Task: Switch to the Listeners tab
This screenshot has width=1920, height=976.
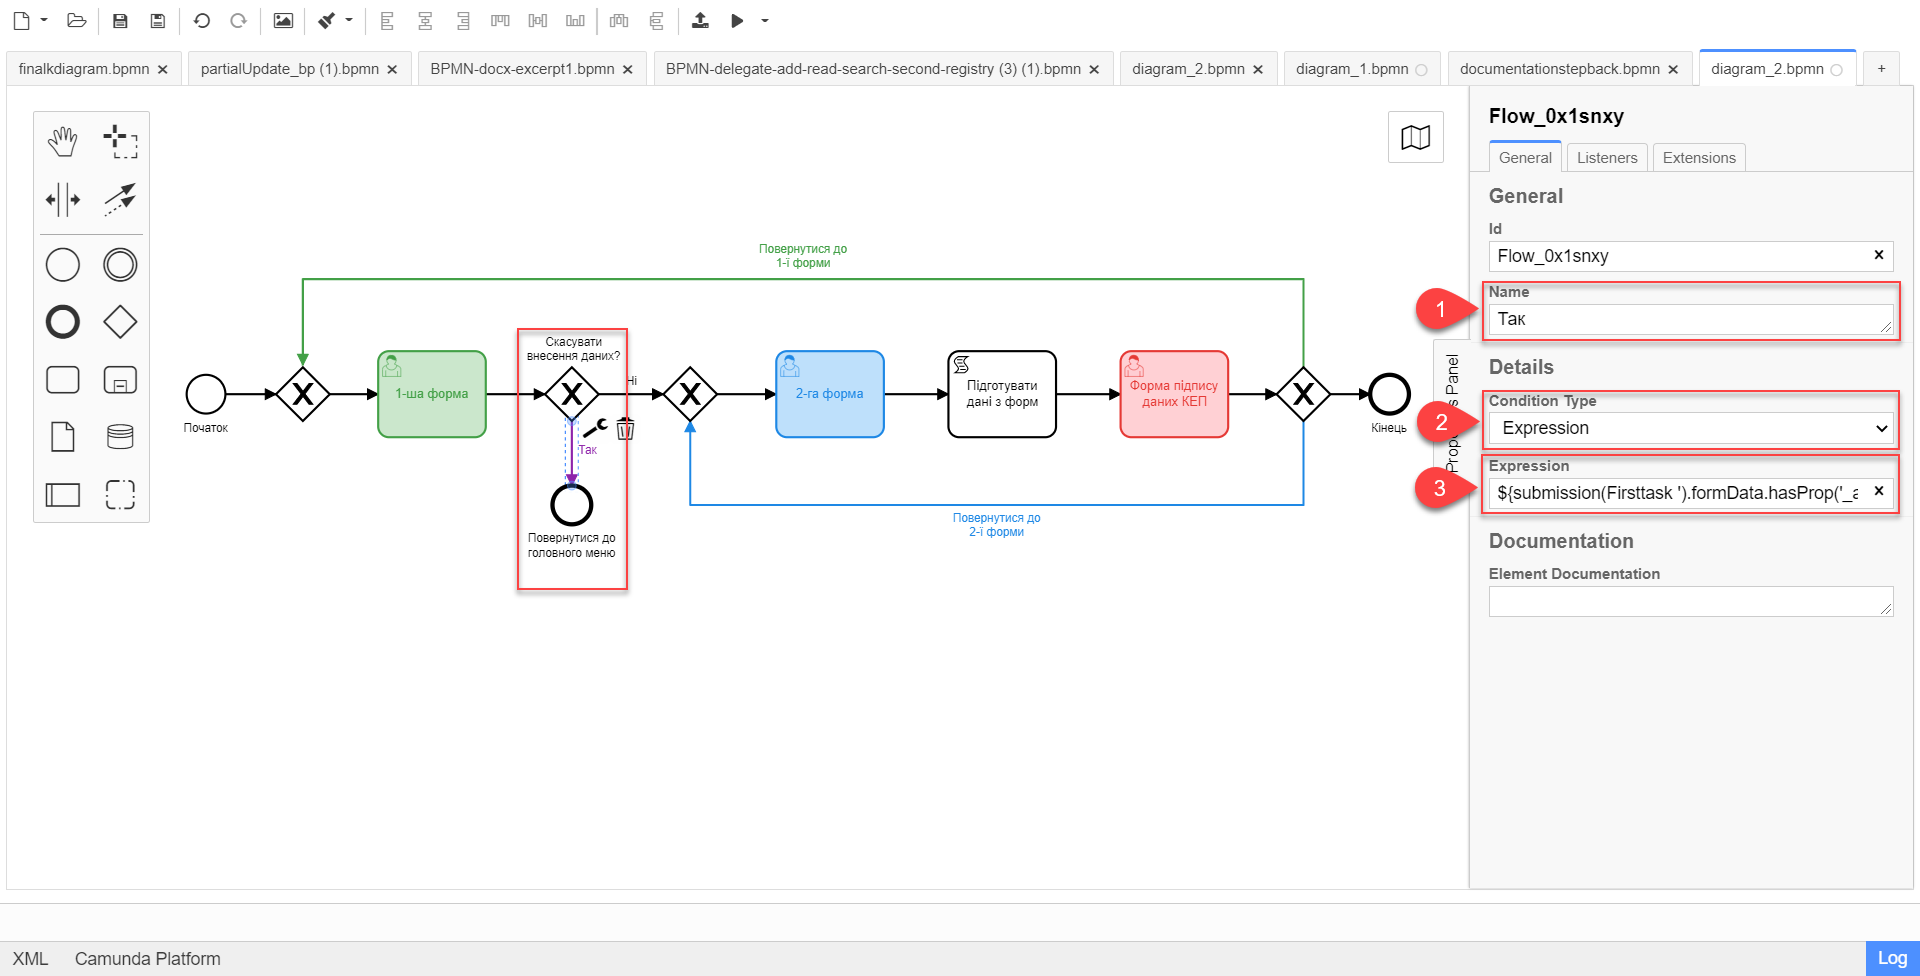Action: 1606,158
